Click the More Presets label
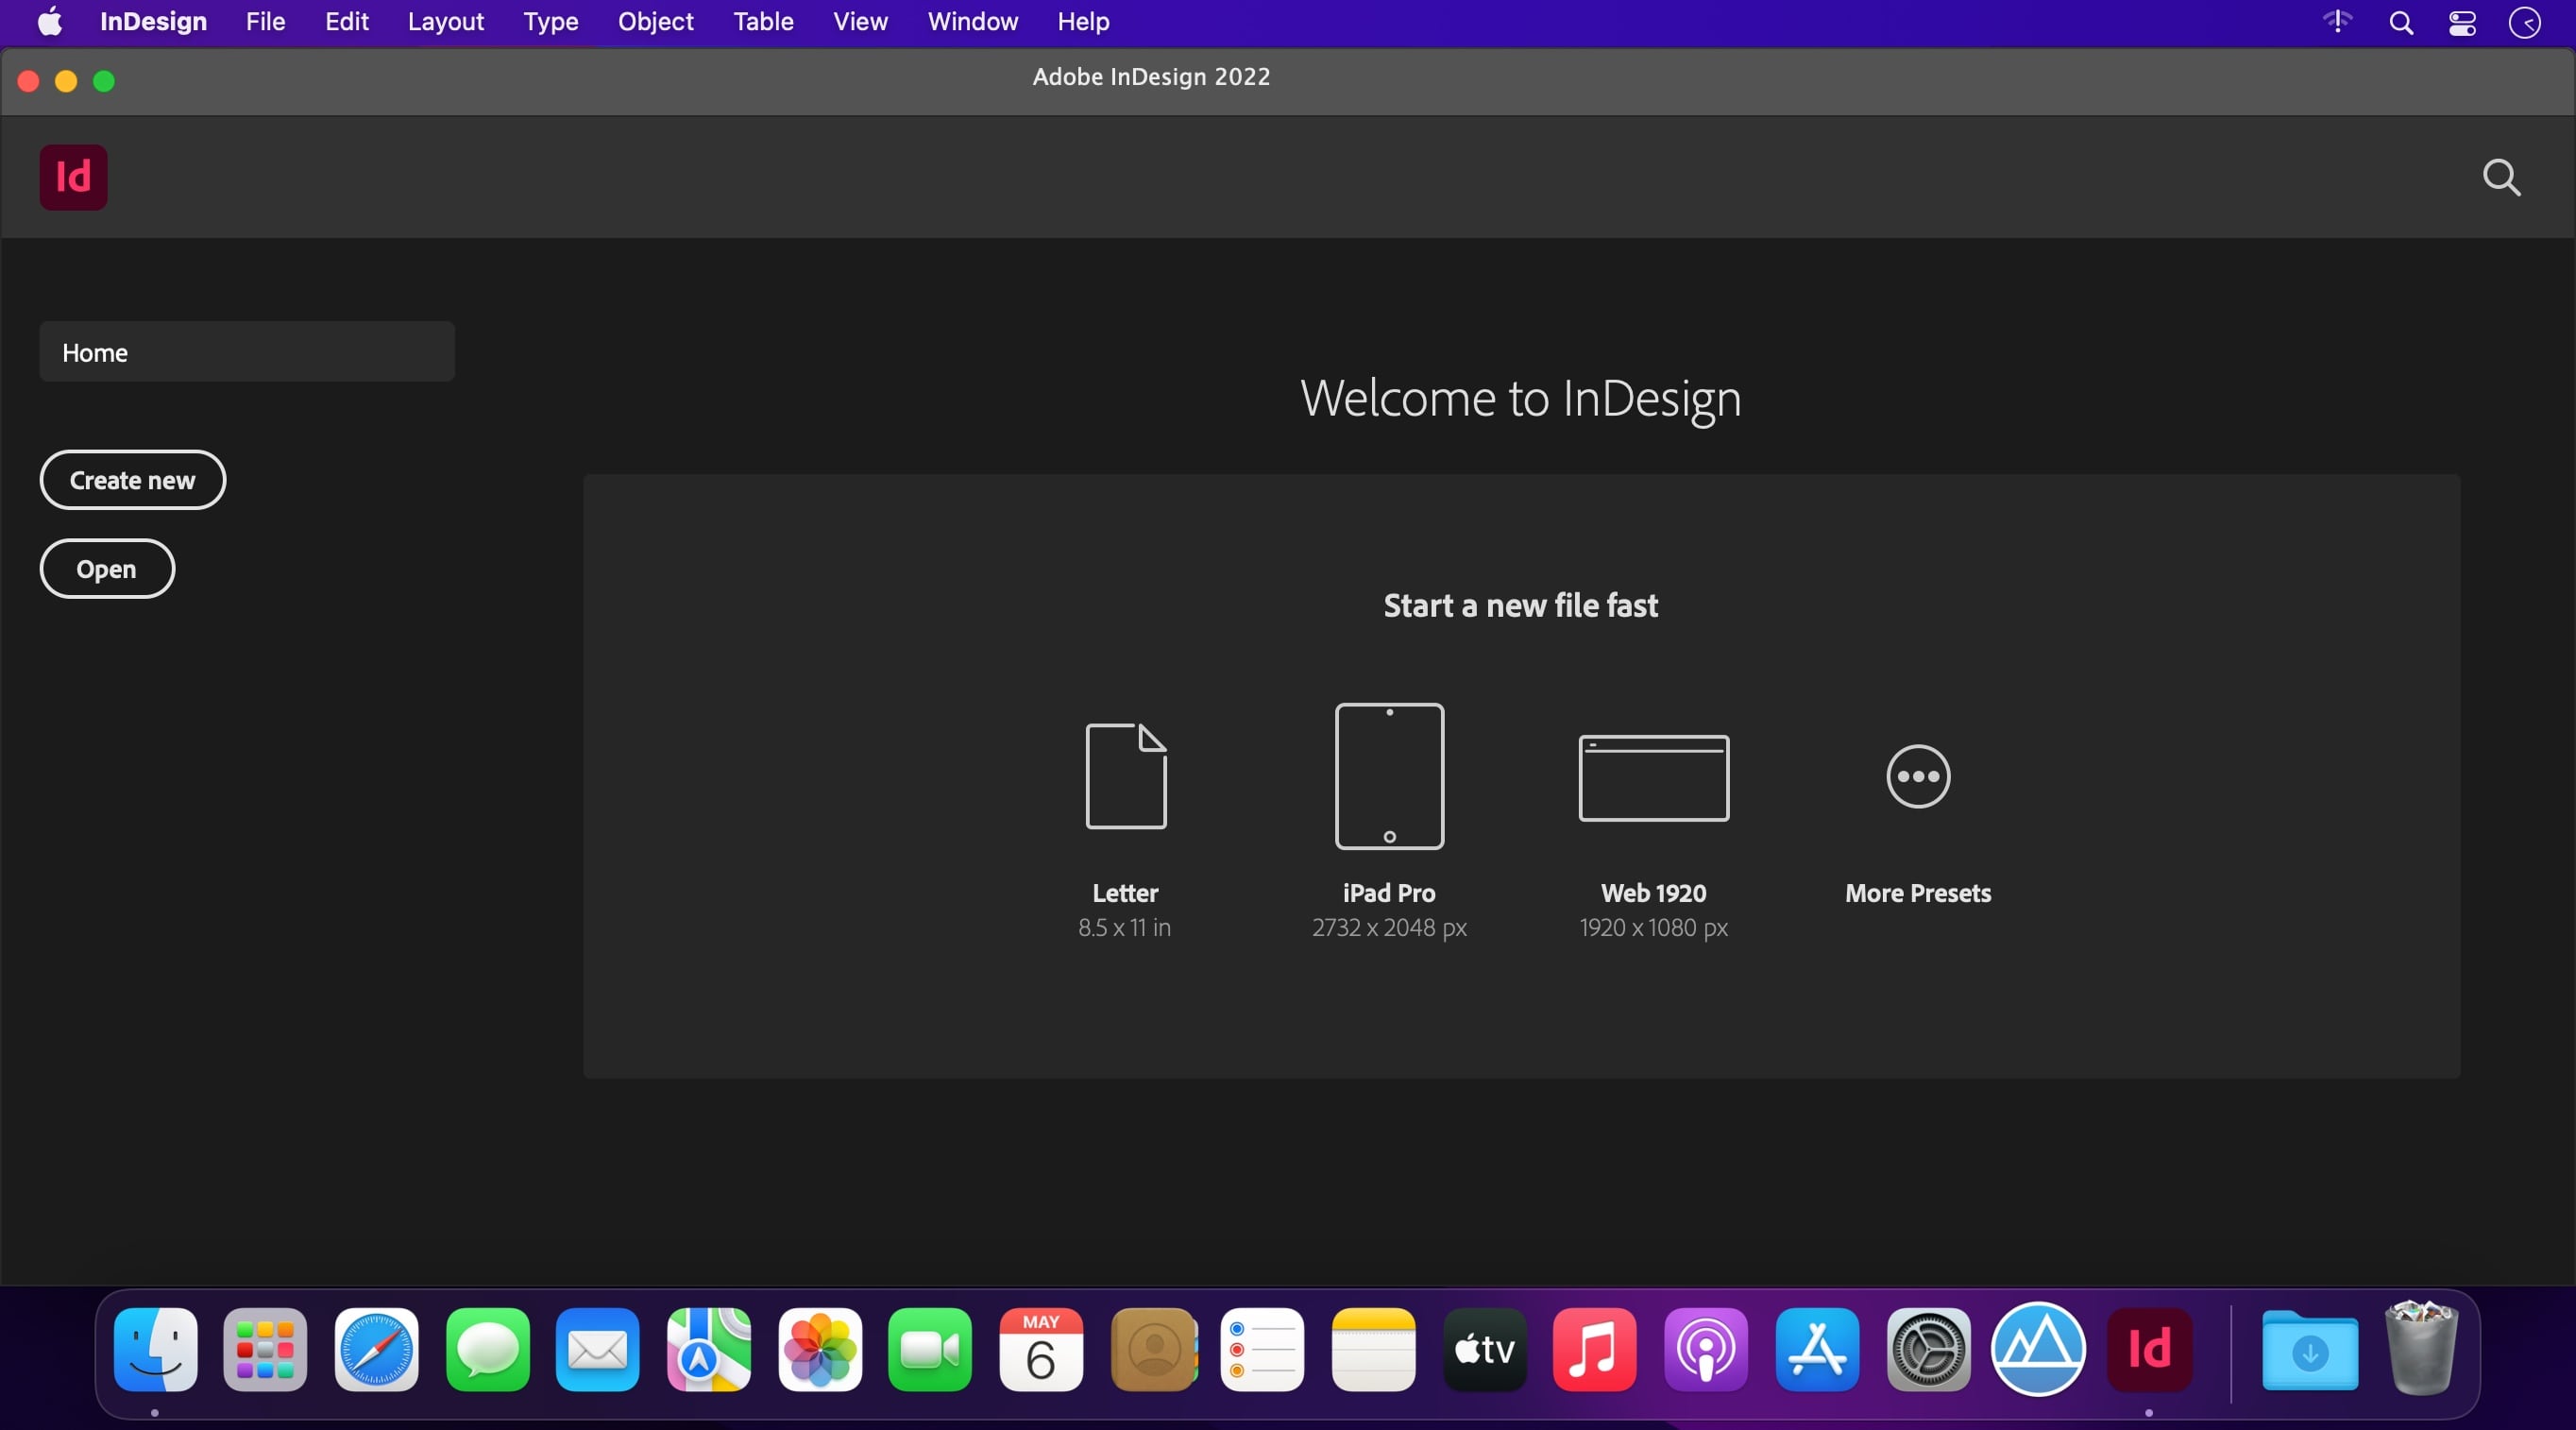This screenshot has height=1430, width=2576. [x=1918, y=893]
